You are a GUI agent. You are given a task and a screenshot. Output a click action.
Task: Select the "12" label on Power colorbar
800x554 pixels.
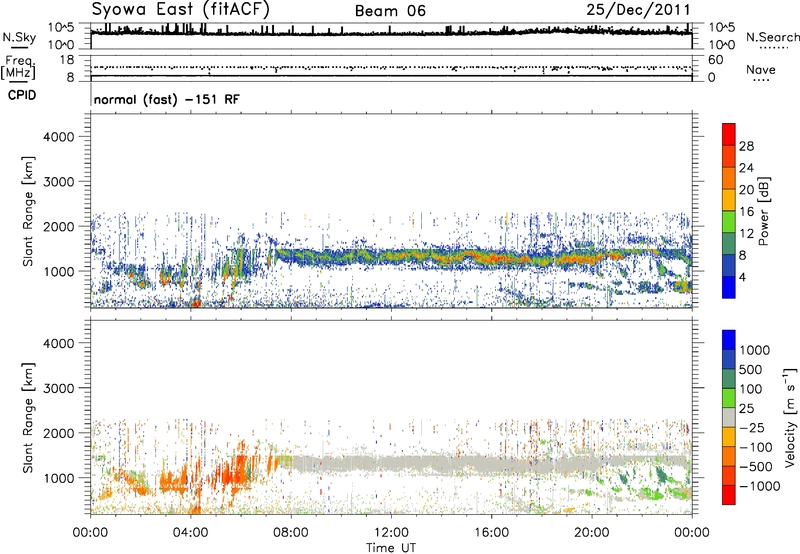coord(746,234)
